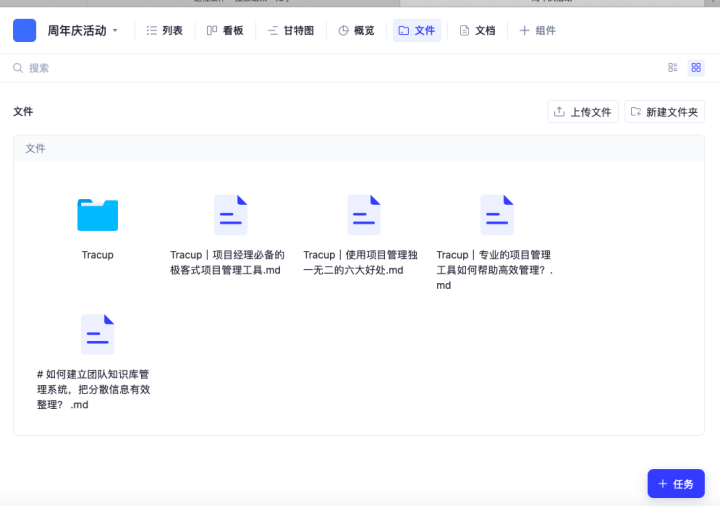
Task: Open the 概览 overview tab
Action: [356, 30]
